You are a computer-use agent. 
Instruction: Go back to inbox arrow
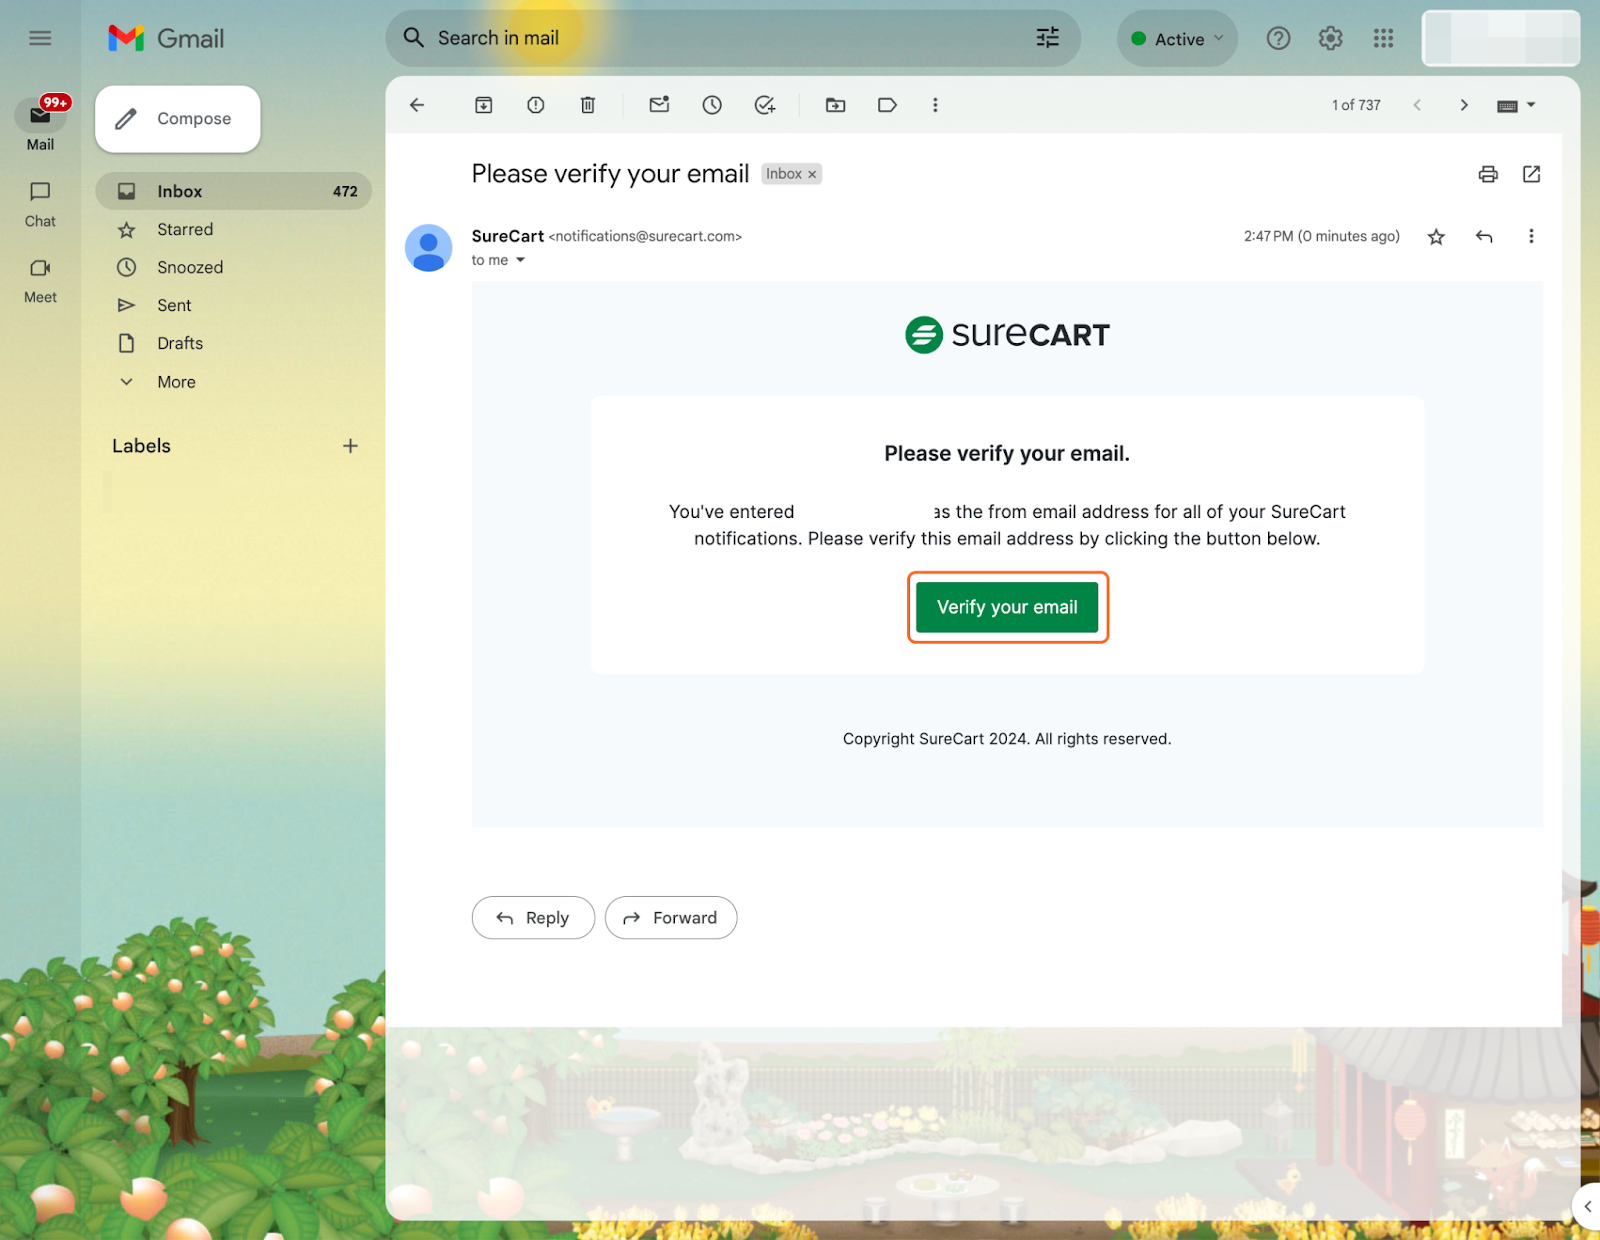pyautogui.click(x=417, y=105)
